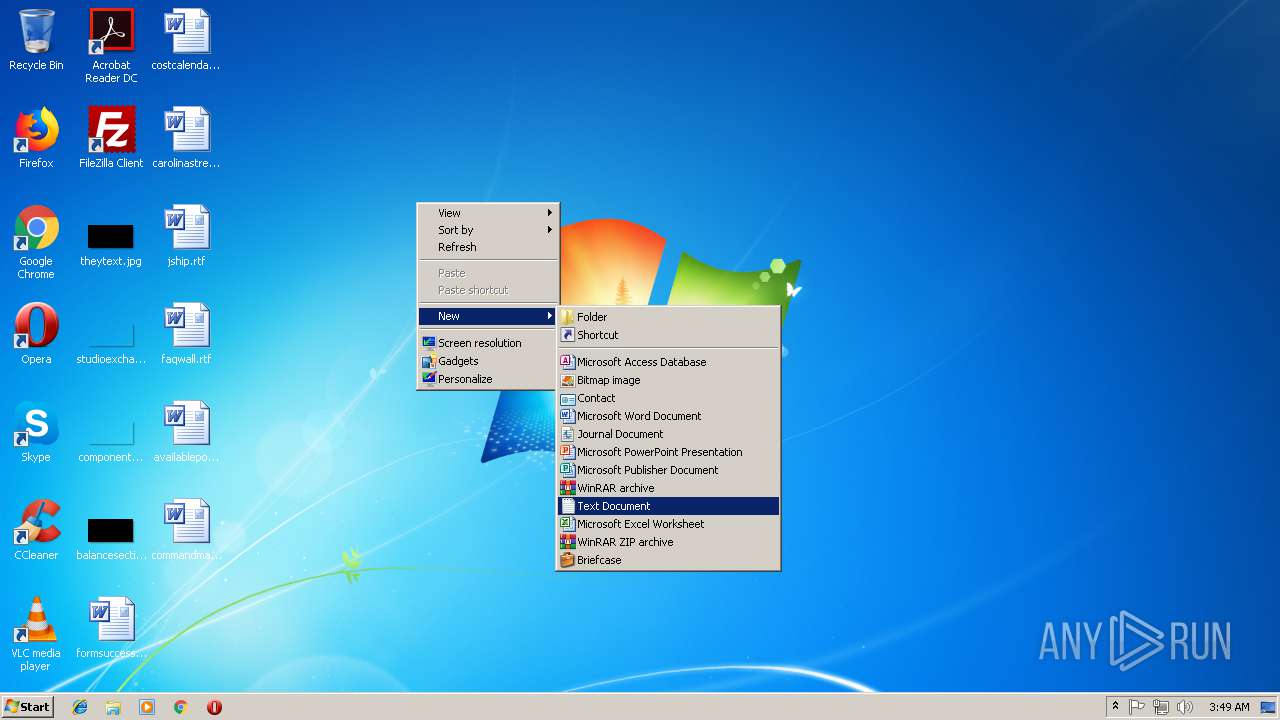1280x720 pixels.
Task: Open Action Center flag tray icon
Action: click(x=1137, y=707)
